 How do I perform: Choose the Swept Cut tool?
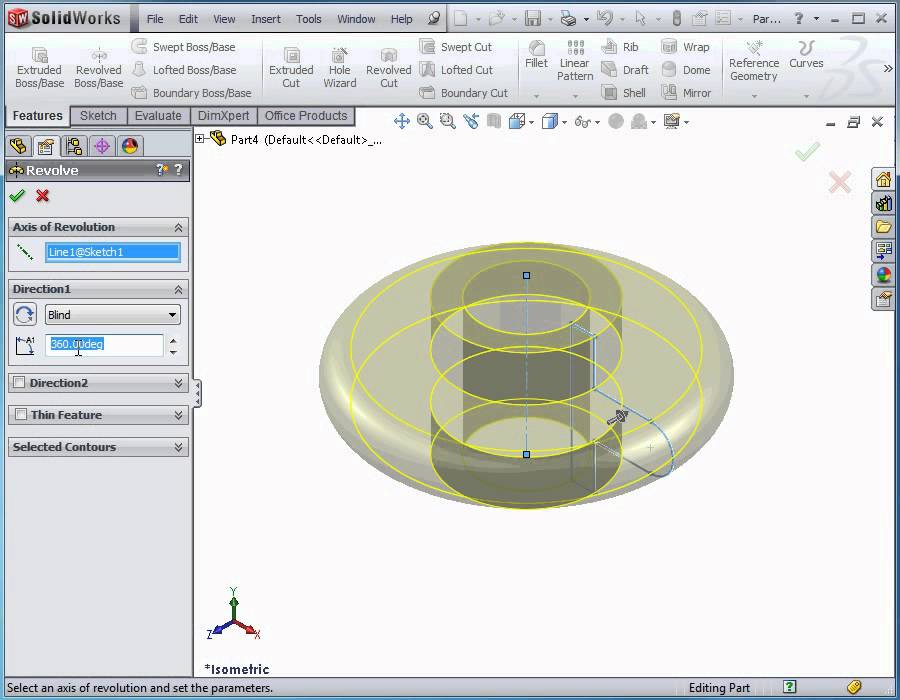coord(456,46)
